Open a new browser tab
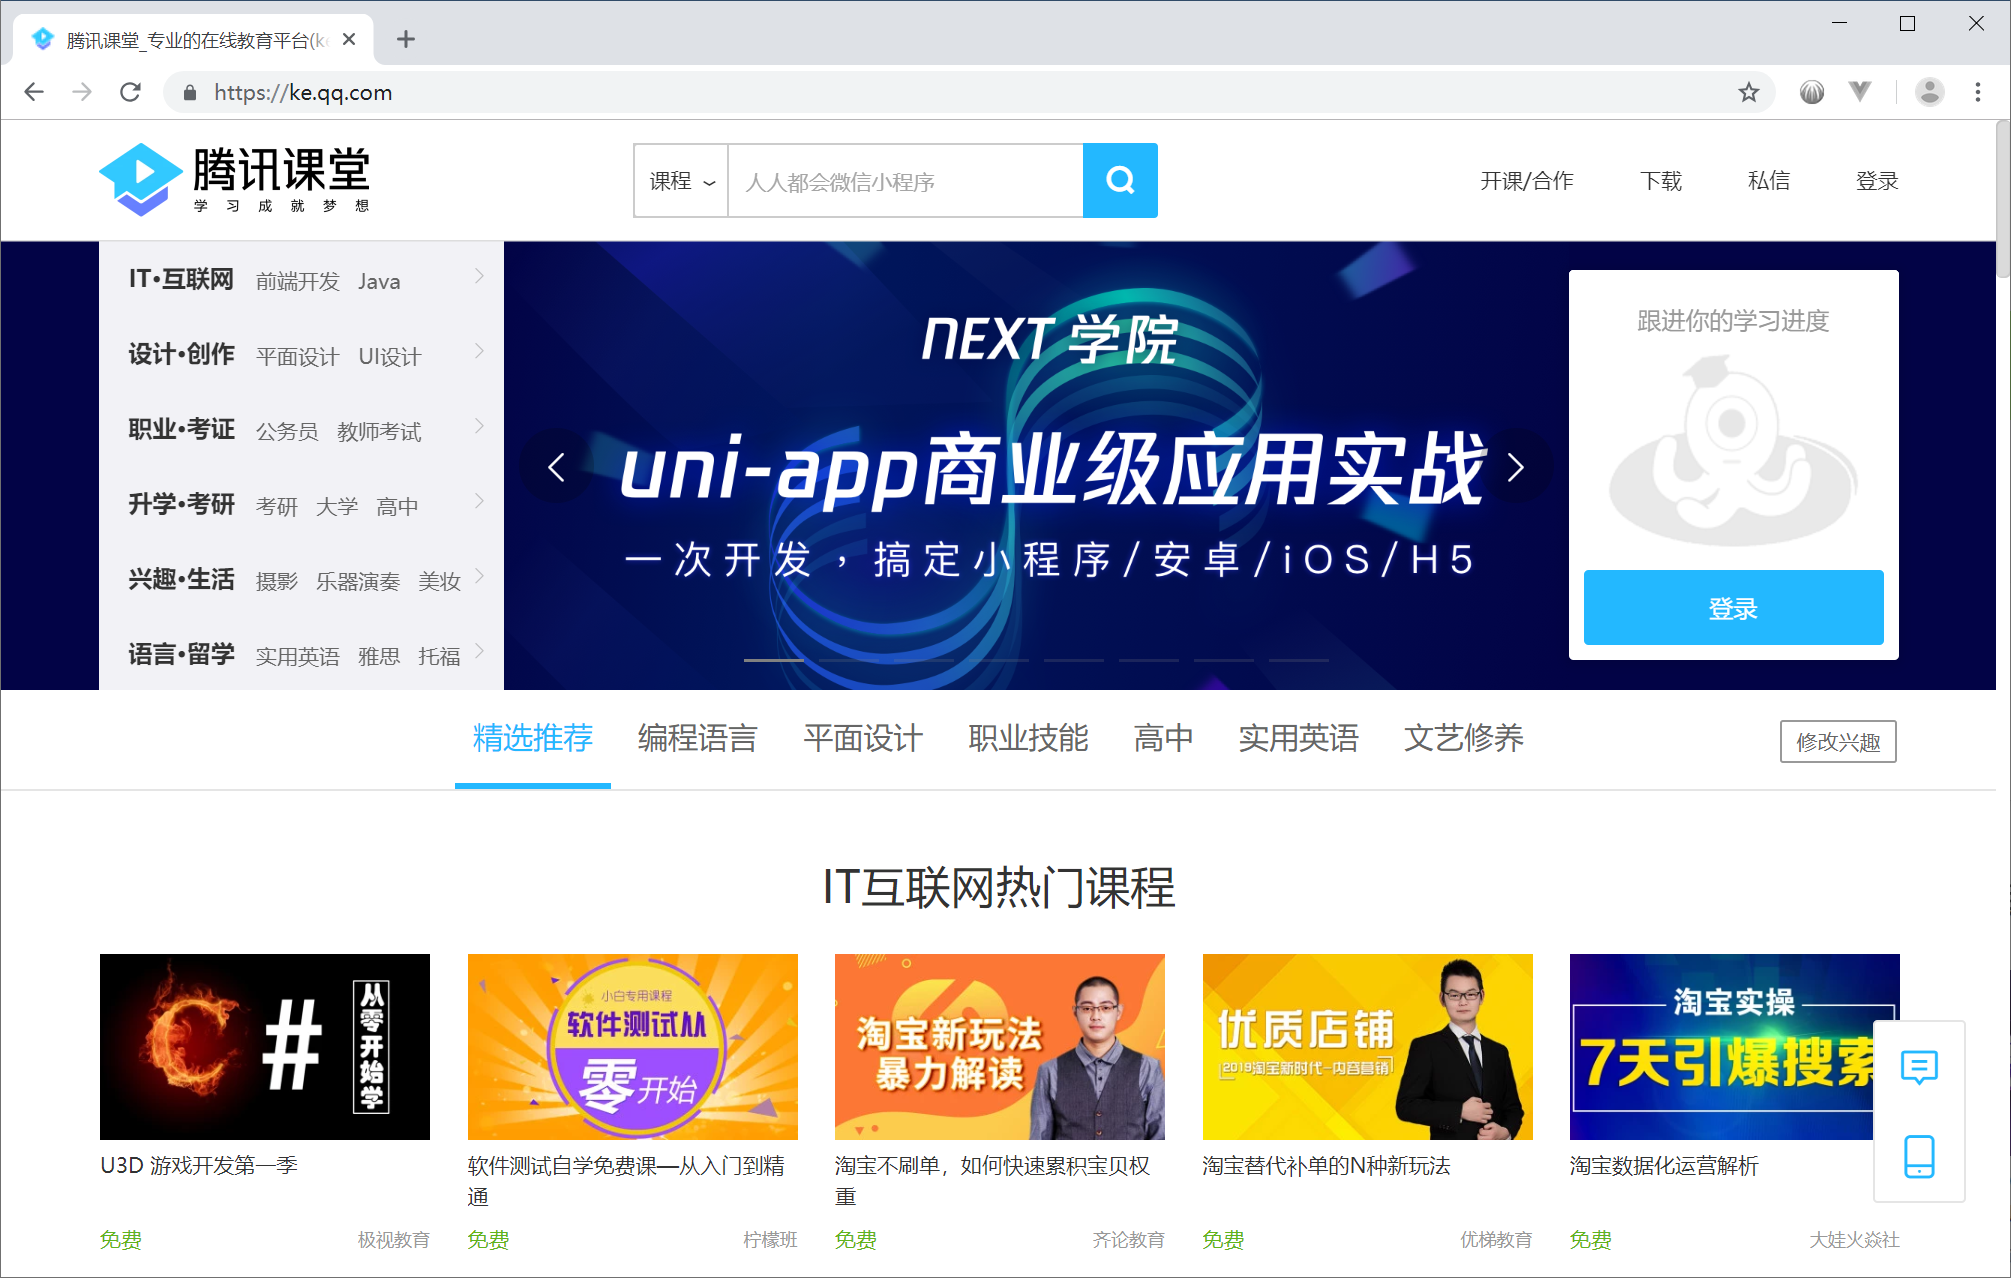Screen dimensions: 2011x1278 (x=405, y=39)
